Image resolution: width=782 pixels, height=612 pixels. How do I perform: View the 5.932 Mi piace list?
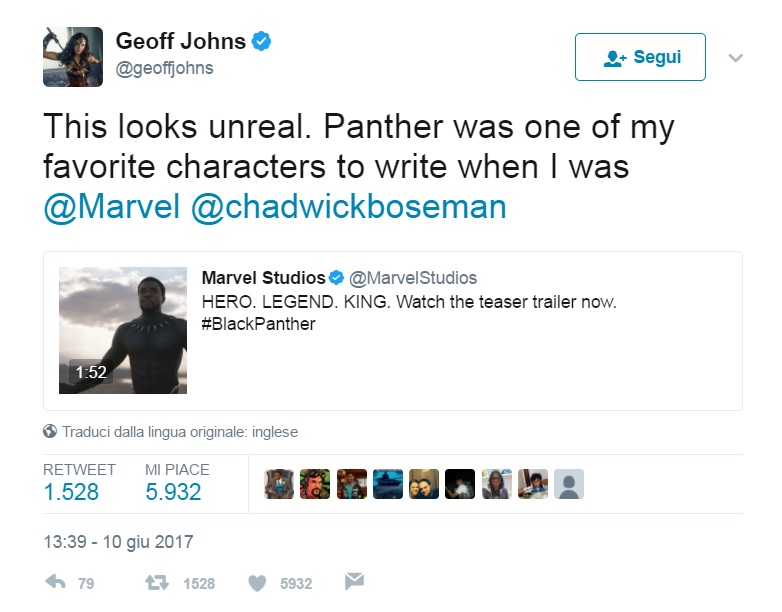point(173,492)
